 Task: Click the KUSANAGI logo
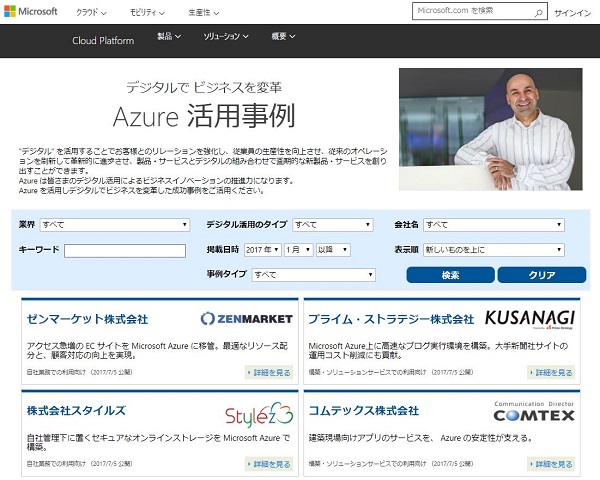[530, 319]
